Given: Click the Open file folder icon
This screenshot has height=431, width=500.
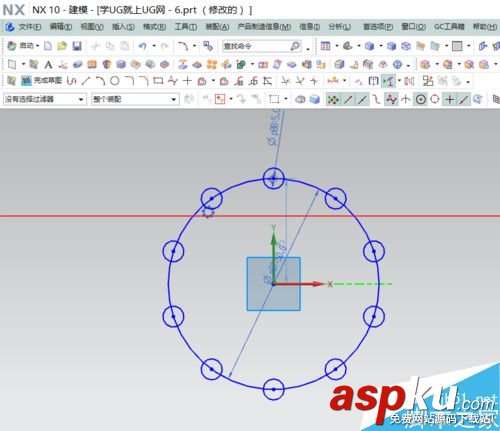Looking at the screenshot, I should [x=62, y=46].
